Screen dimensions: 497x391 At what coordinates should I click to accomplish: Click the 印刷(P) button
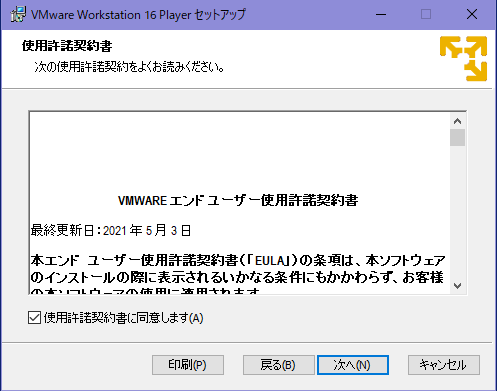coord(188,365)
